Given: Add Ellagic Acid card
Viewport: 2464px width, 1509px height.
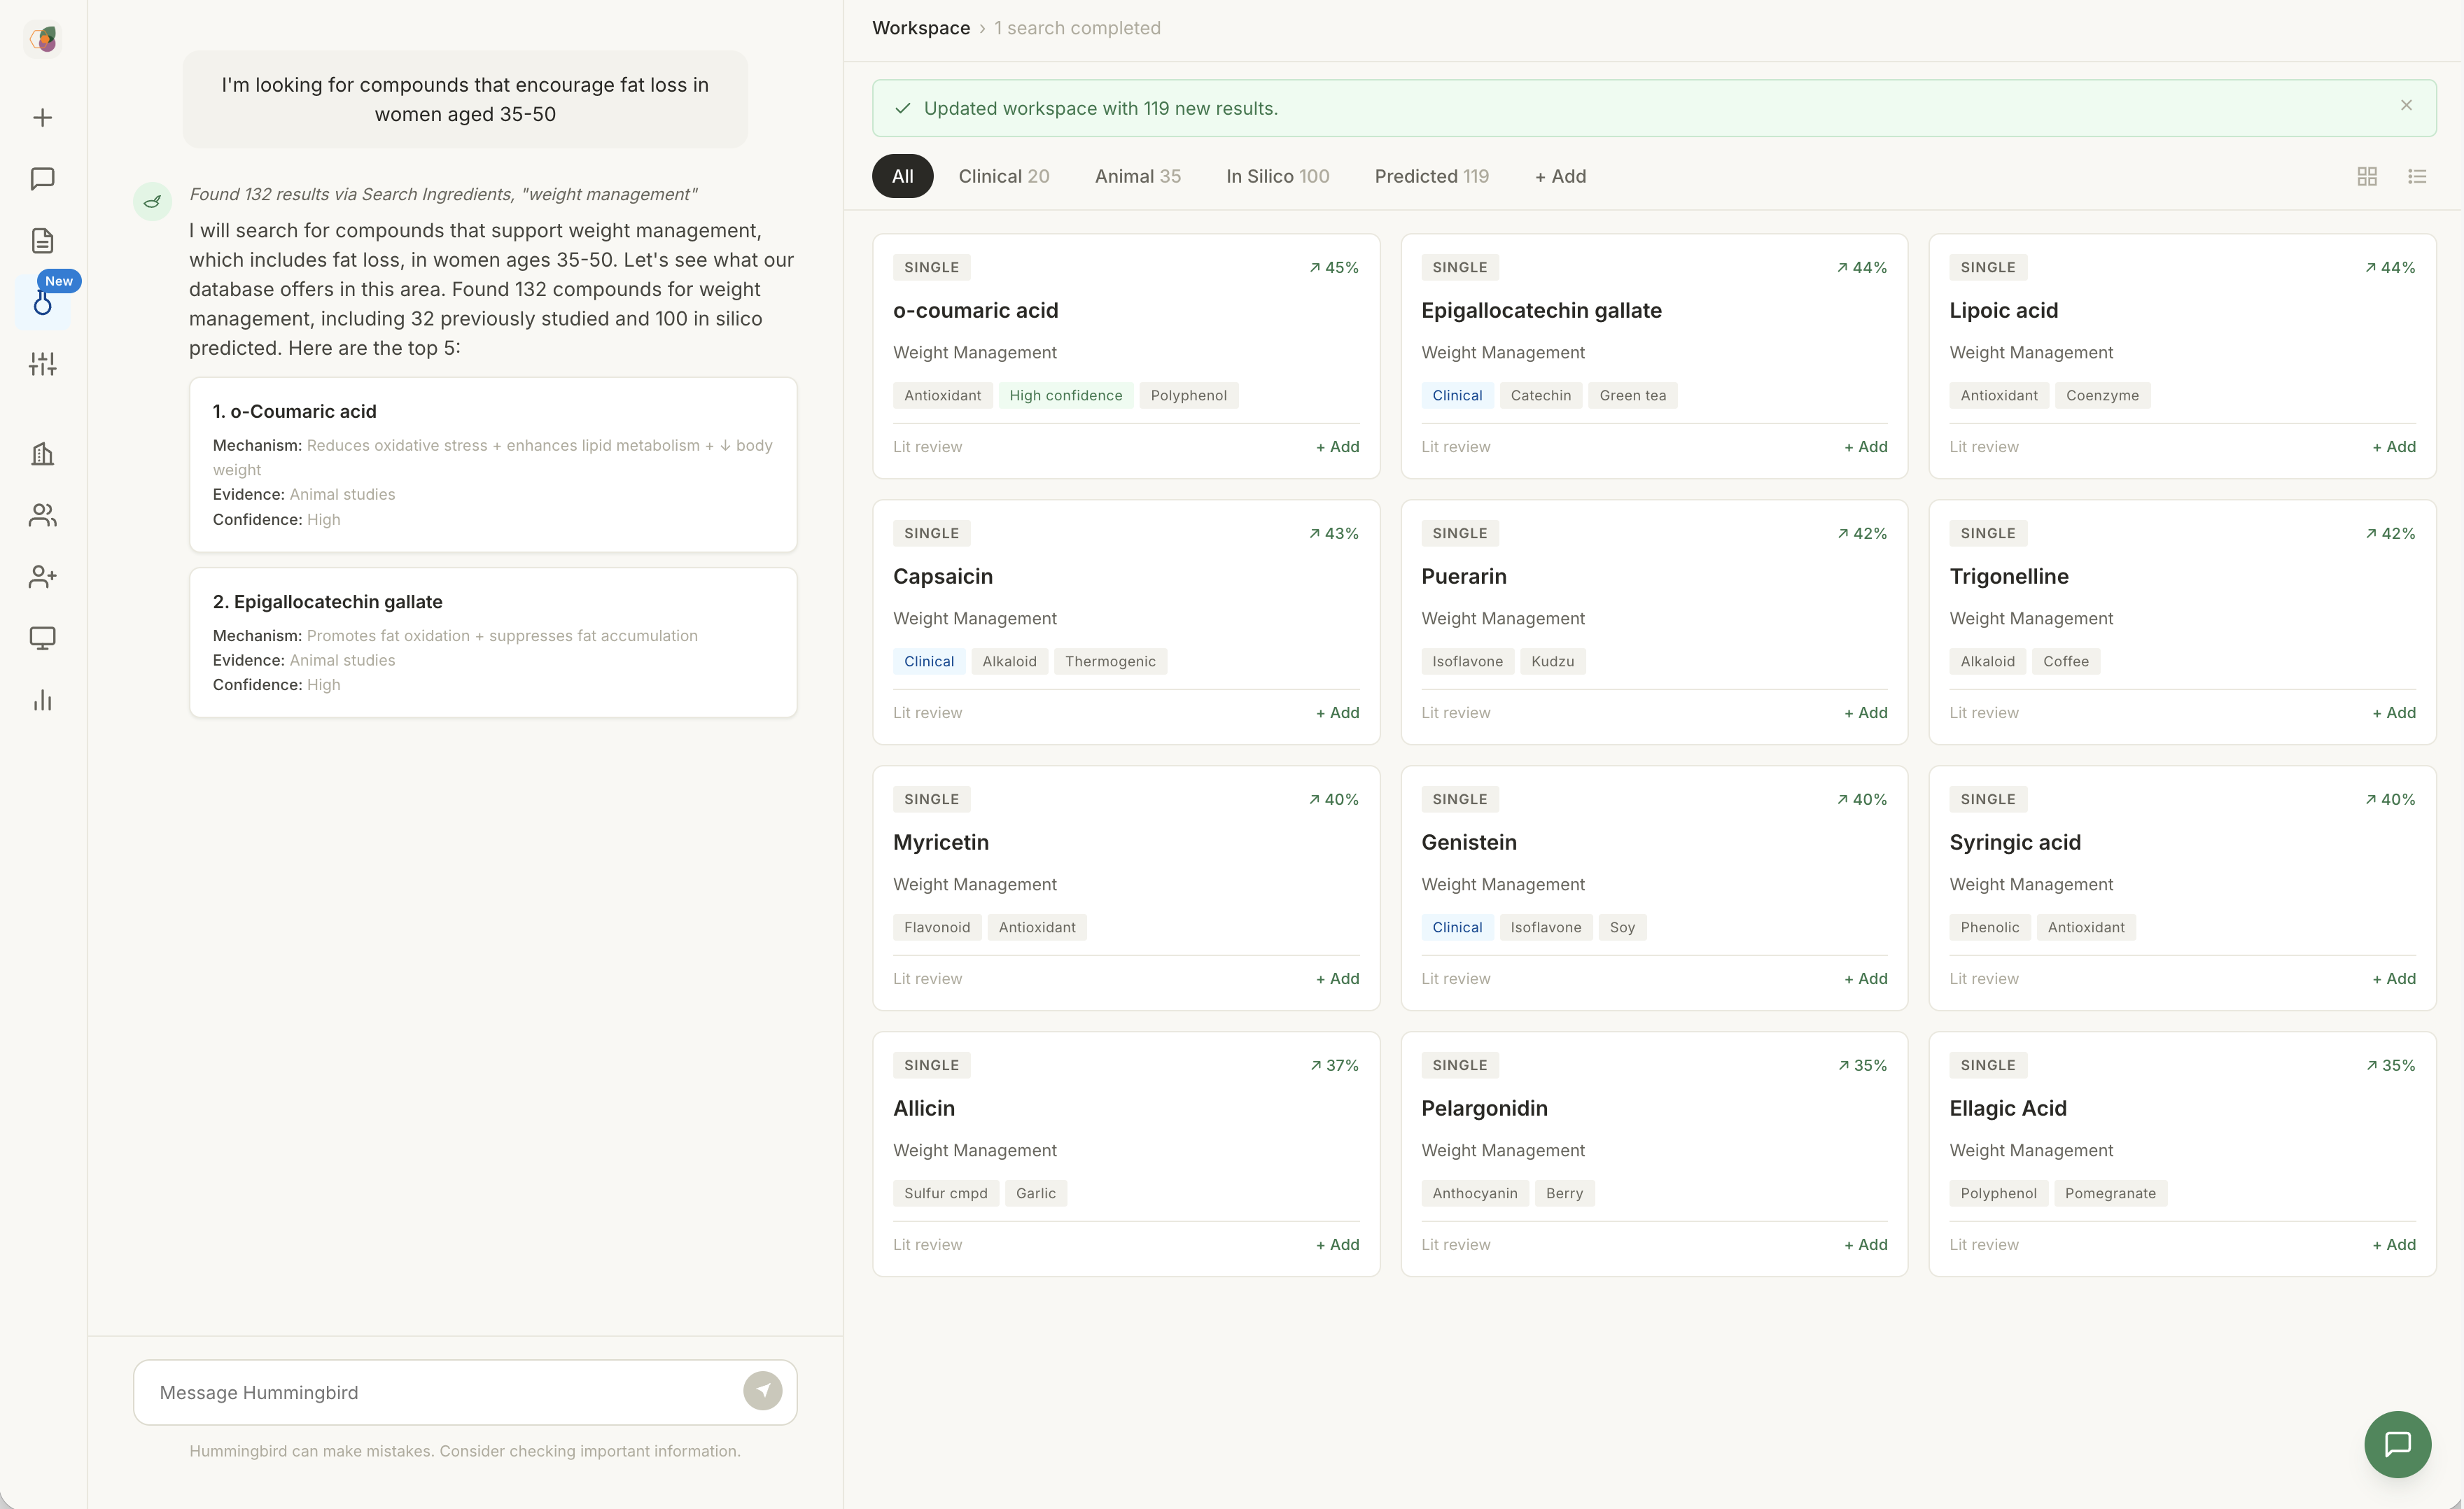Looking at the screenshot, I should (x=2393, y=1245).
